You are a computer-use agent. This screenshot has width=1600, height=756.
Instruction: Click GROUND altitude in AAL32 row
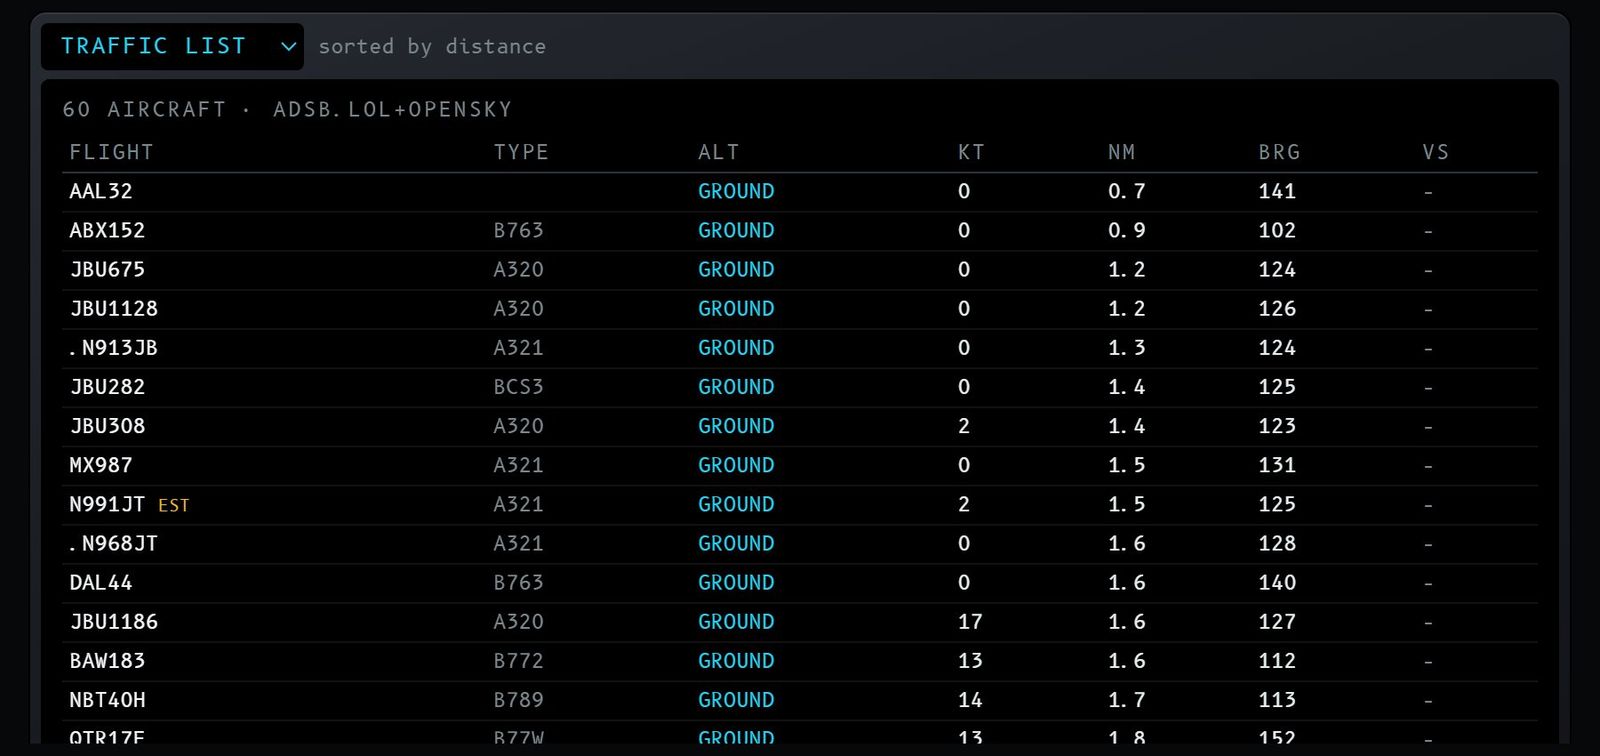click(x=736, y=192)
